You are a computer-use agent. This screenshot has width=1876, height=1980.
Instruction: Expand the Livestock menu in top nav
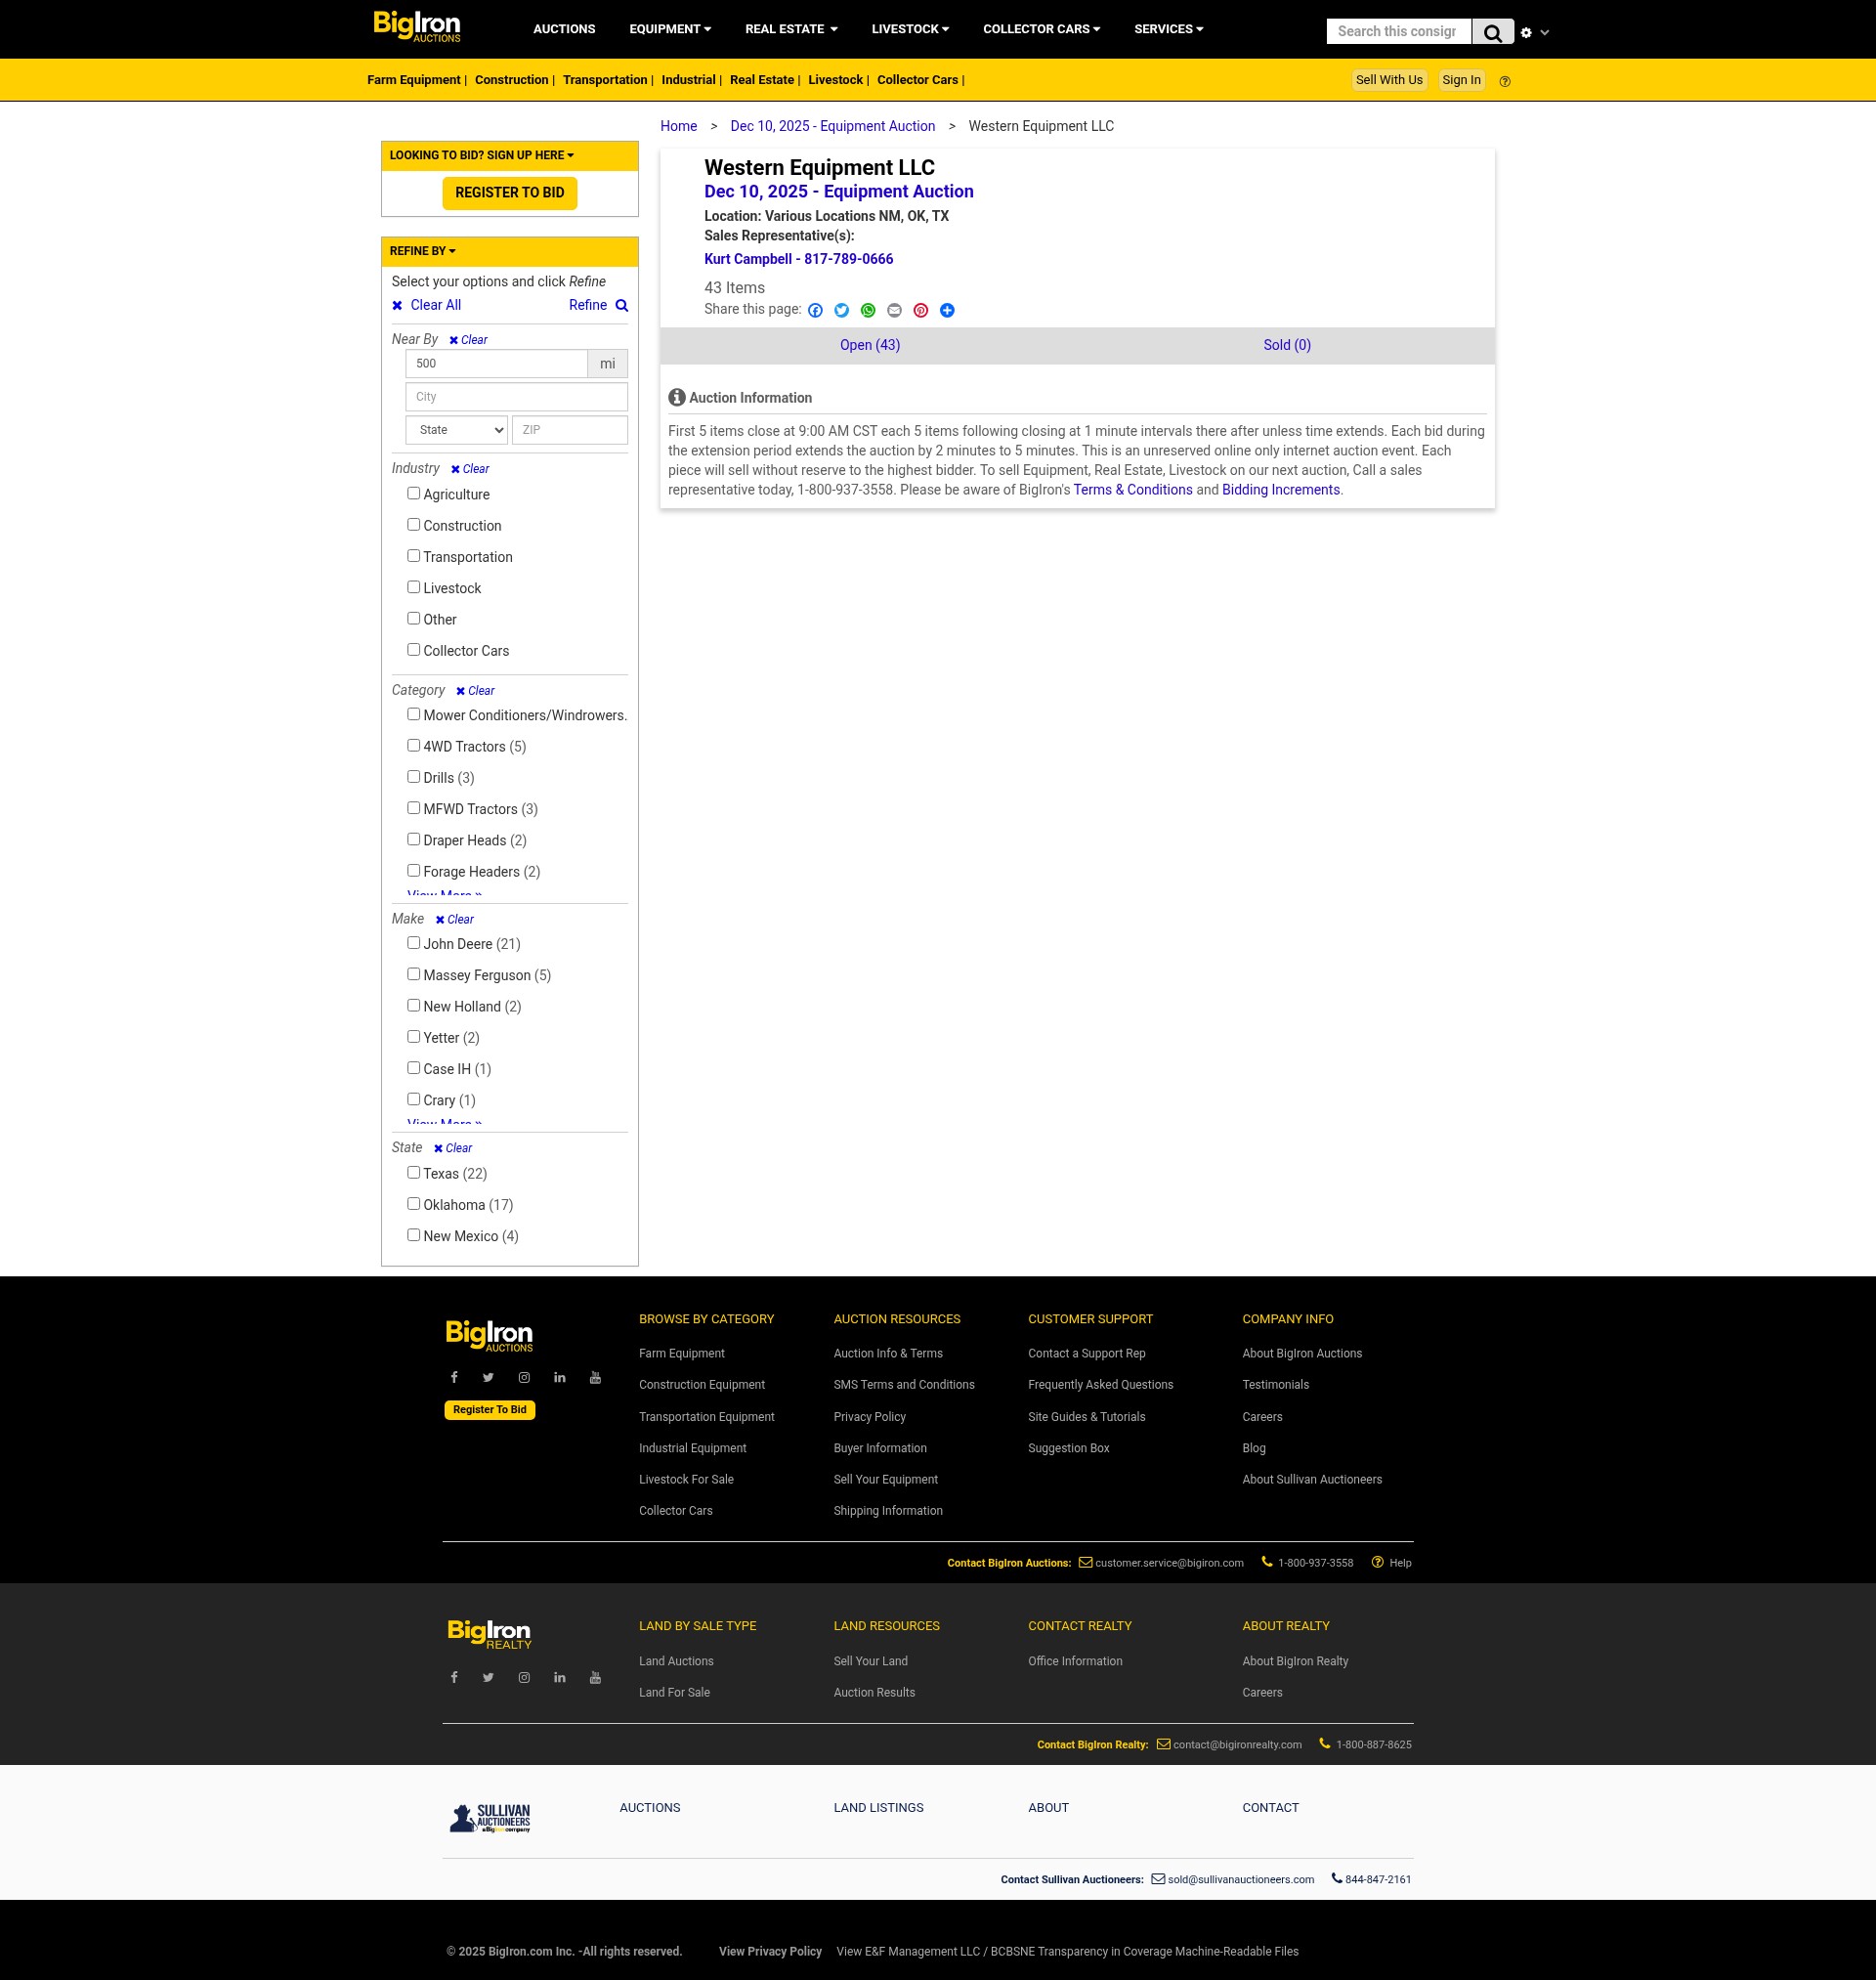coord(910,29)
